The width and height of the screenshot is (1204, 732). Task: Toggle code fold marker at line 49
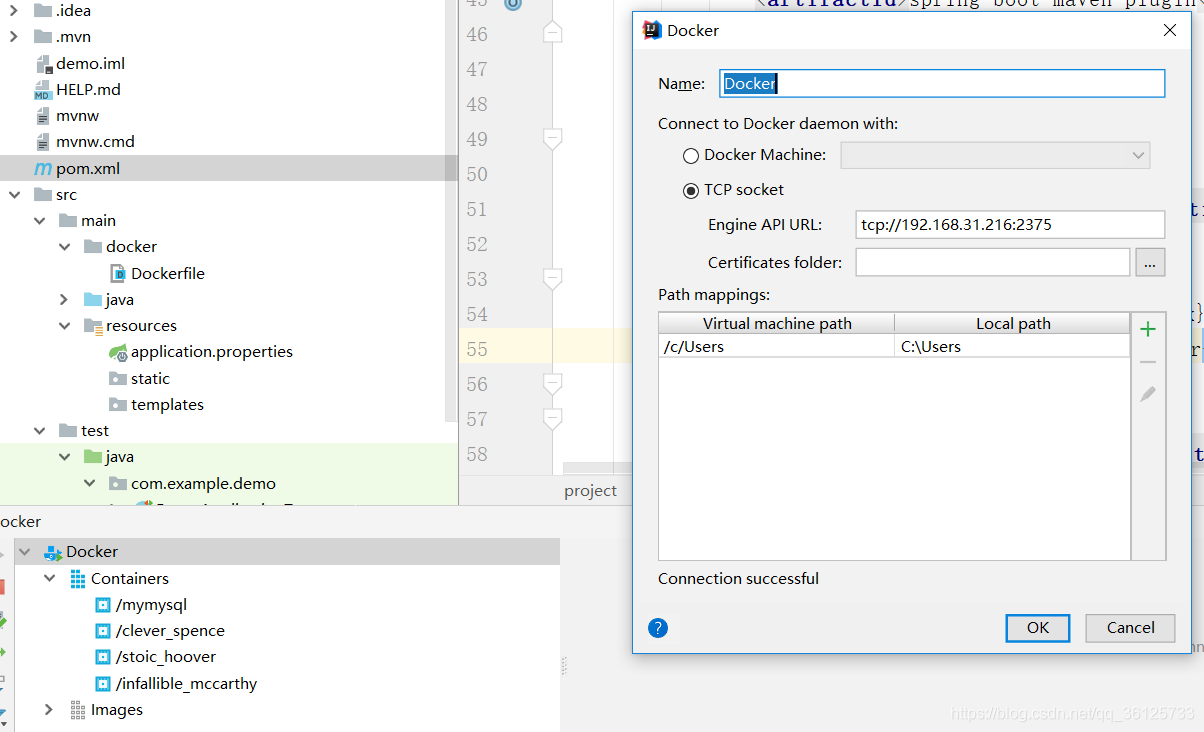tap(552, 138)
